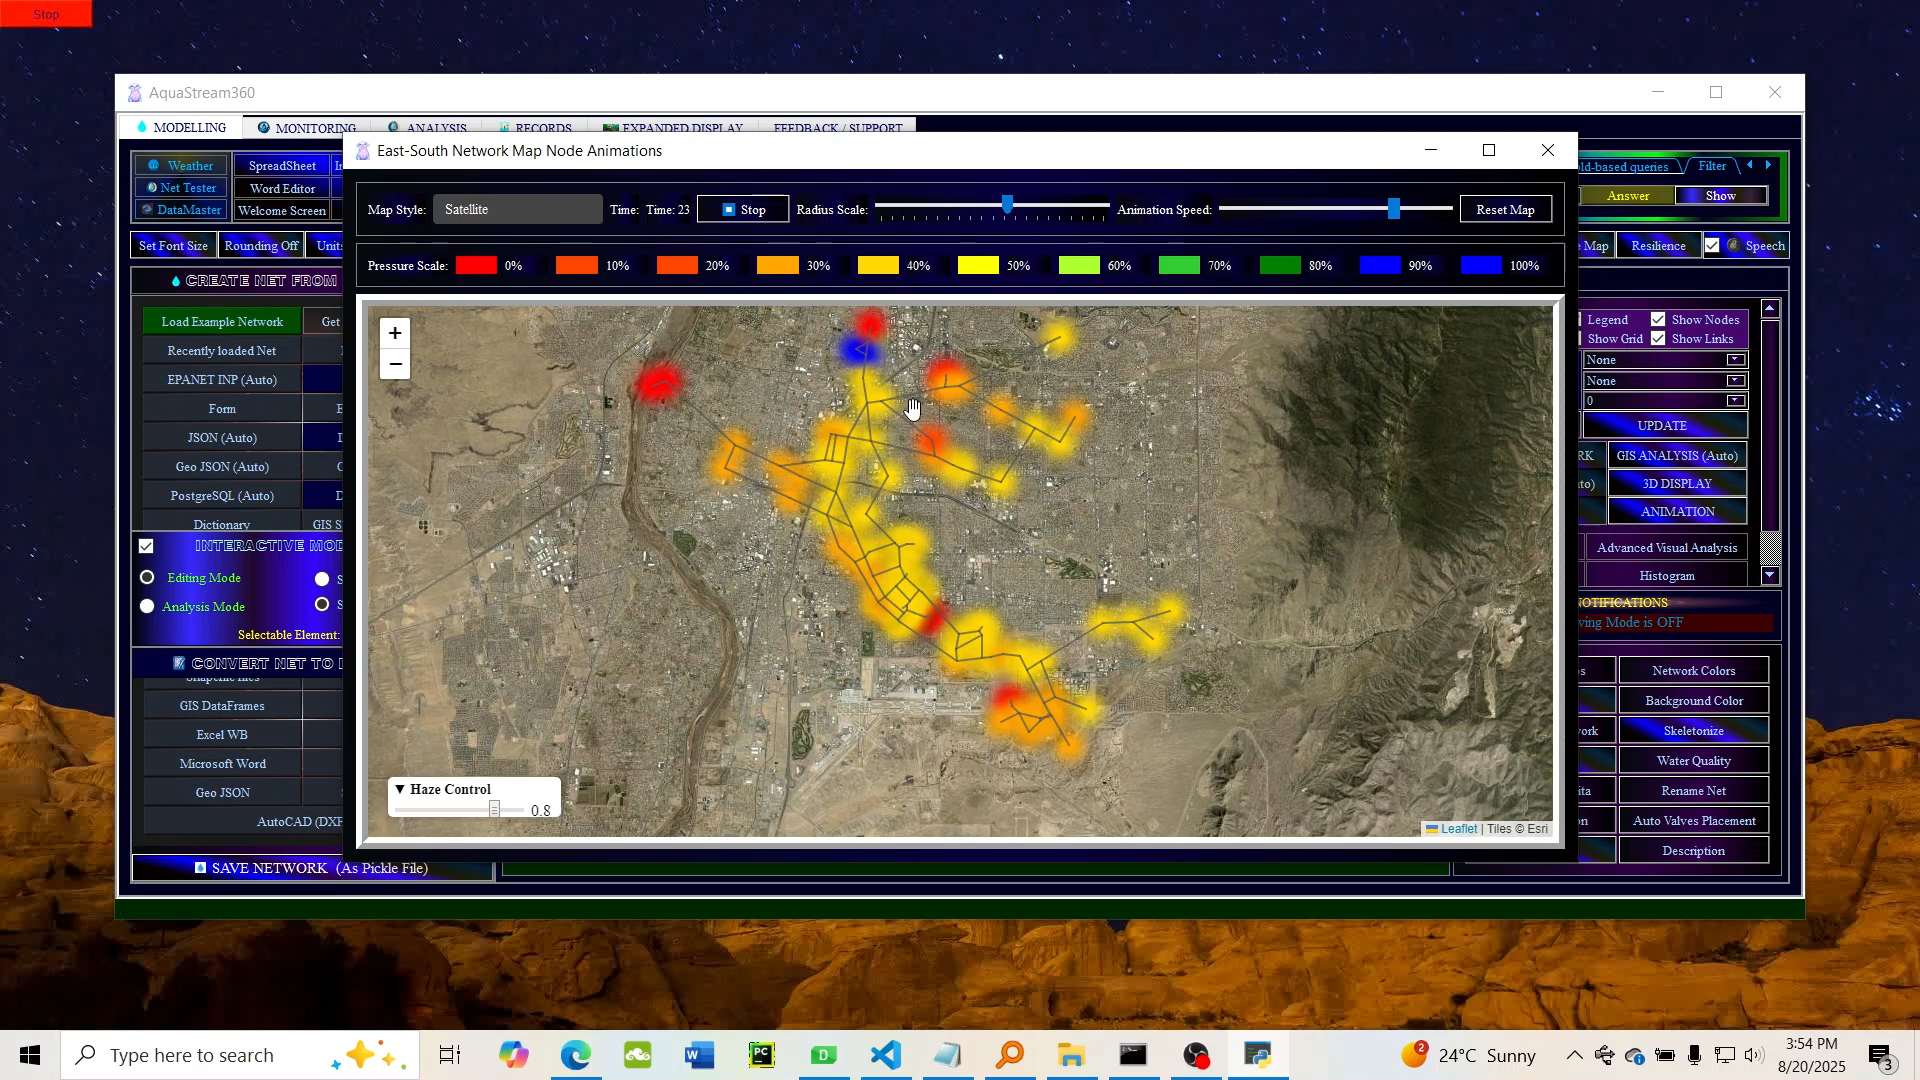Open the Net Tester tool

tap(181, 188)
